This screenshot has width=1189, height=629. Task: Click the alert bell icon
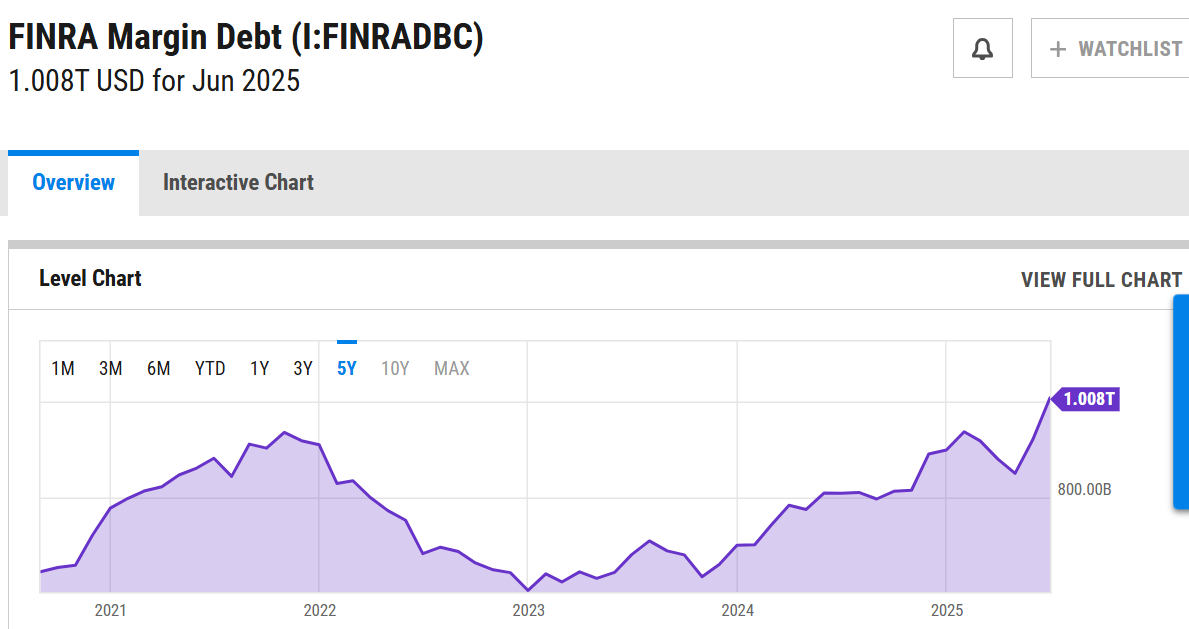(983, 49)
